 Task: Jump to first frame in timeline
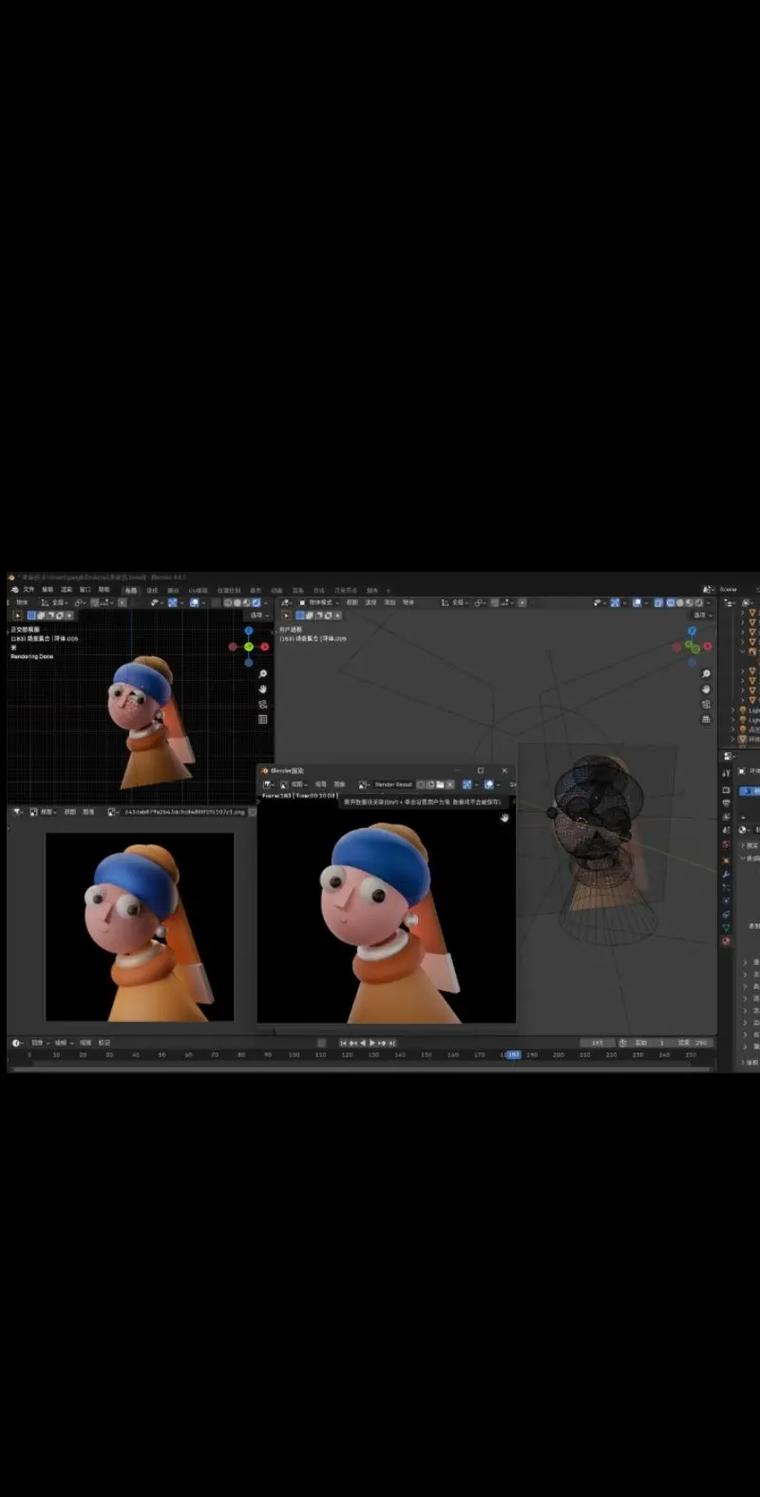pos(342,1042)
